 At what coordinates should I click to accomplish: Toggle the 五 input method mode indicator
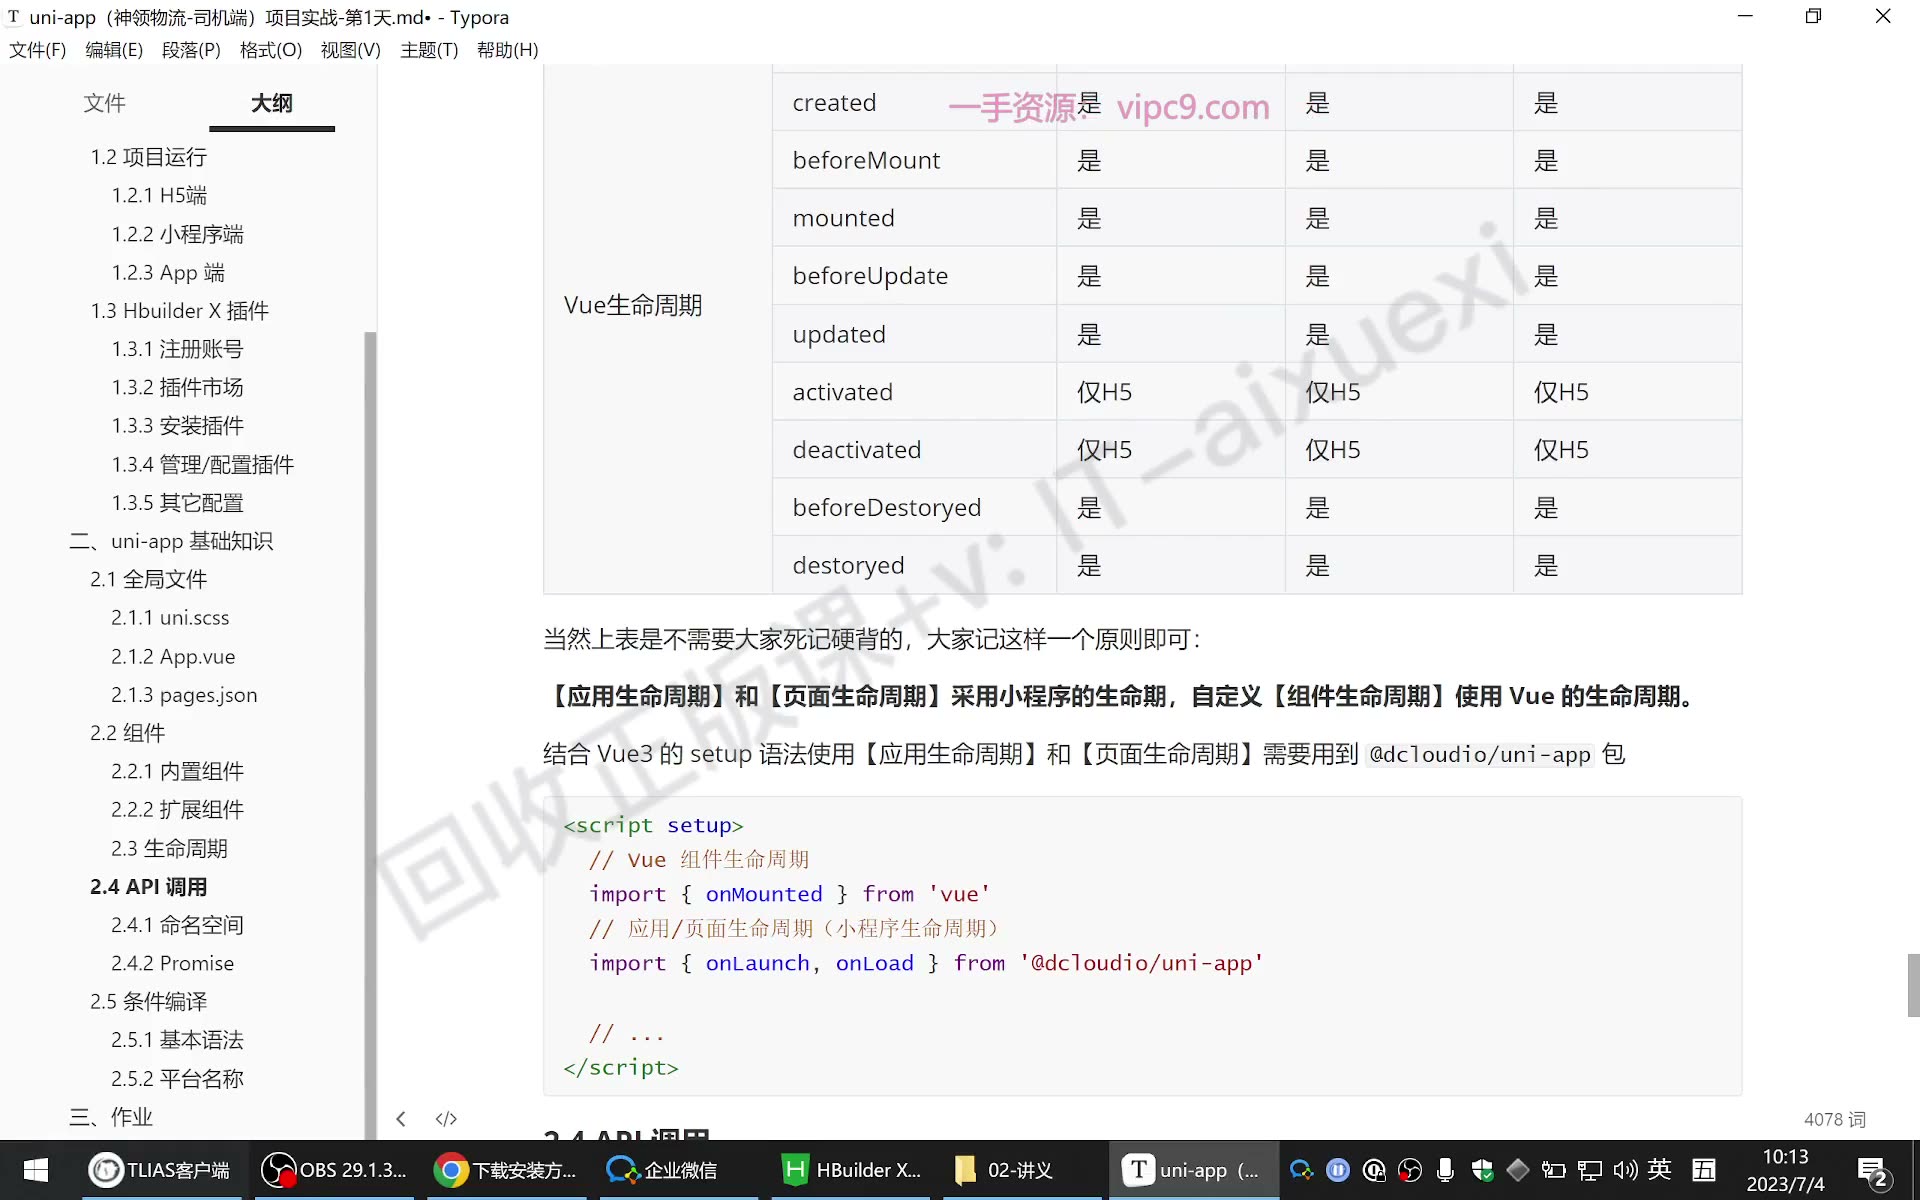tap(1704, 1169)
